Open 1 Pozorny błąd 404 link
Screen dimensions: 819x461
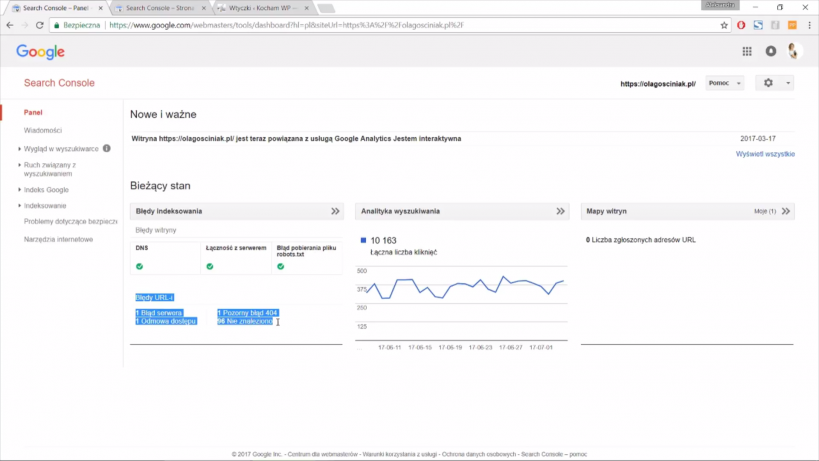tap(247, 313)
